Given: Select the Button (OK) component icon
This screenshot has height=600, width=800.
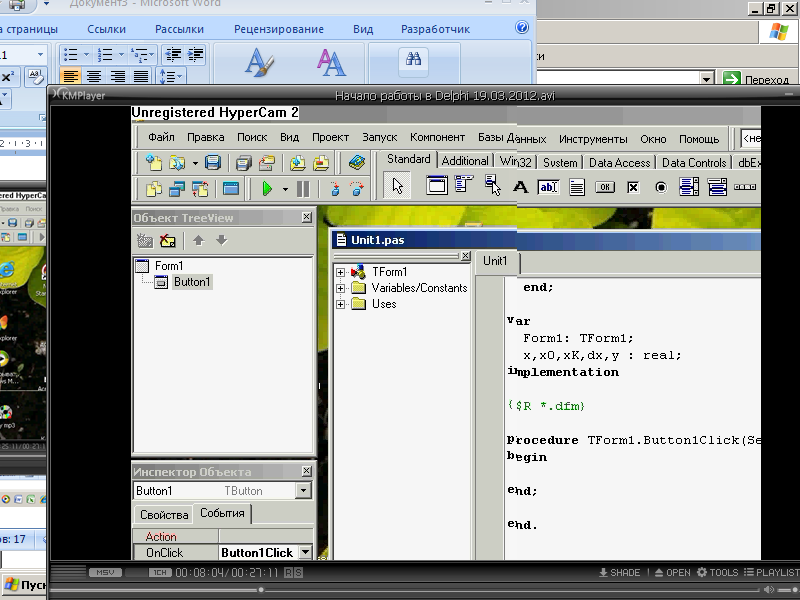Looking at the screenshot, I should (605, 187).
